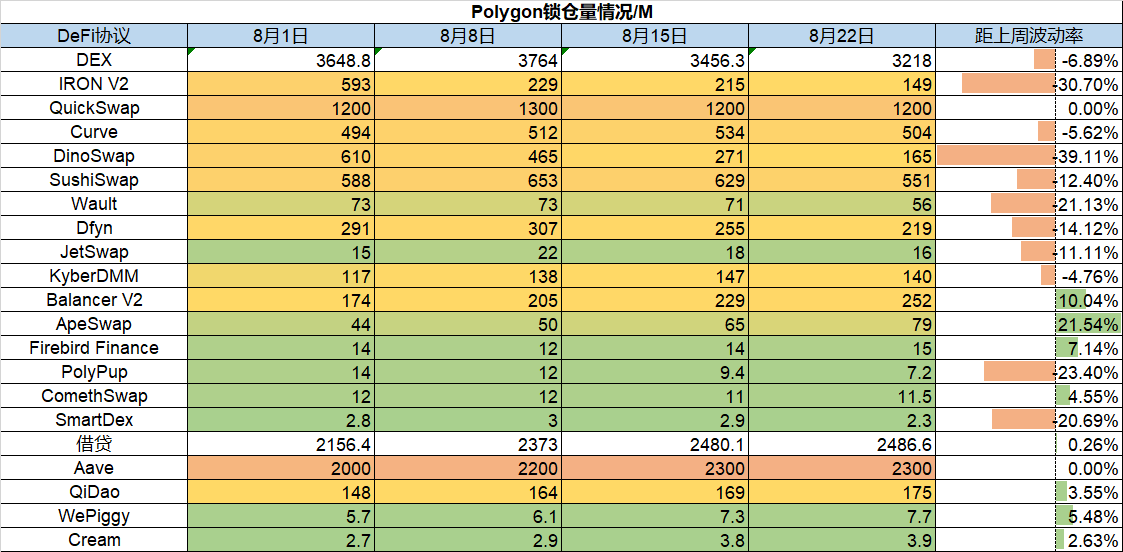Select the KyberDMM row label

point(94,276)
